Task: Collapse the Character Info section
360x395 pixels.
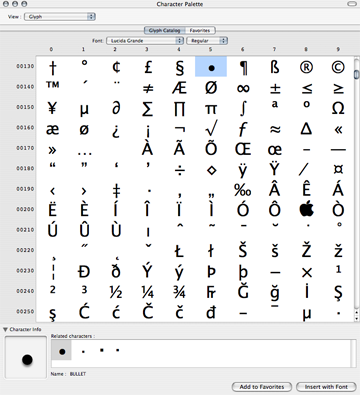Action: (x=5, y=329)
